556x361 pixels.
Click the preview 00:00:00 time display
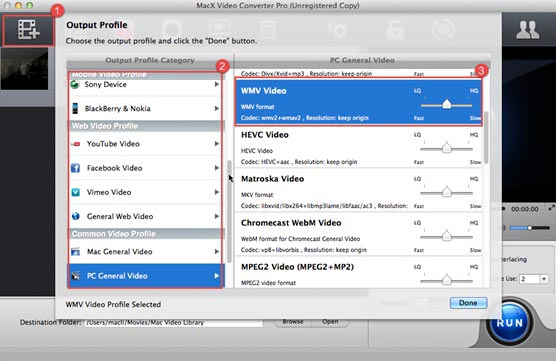click(x=525, y=209)
